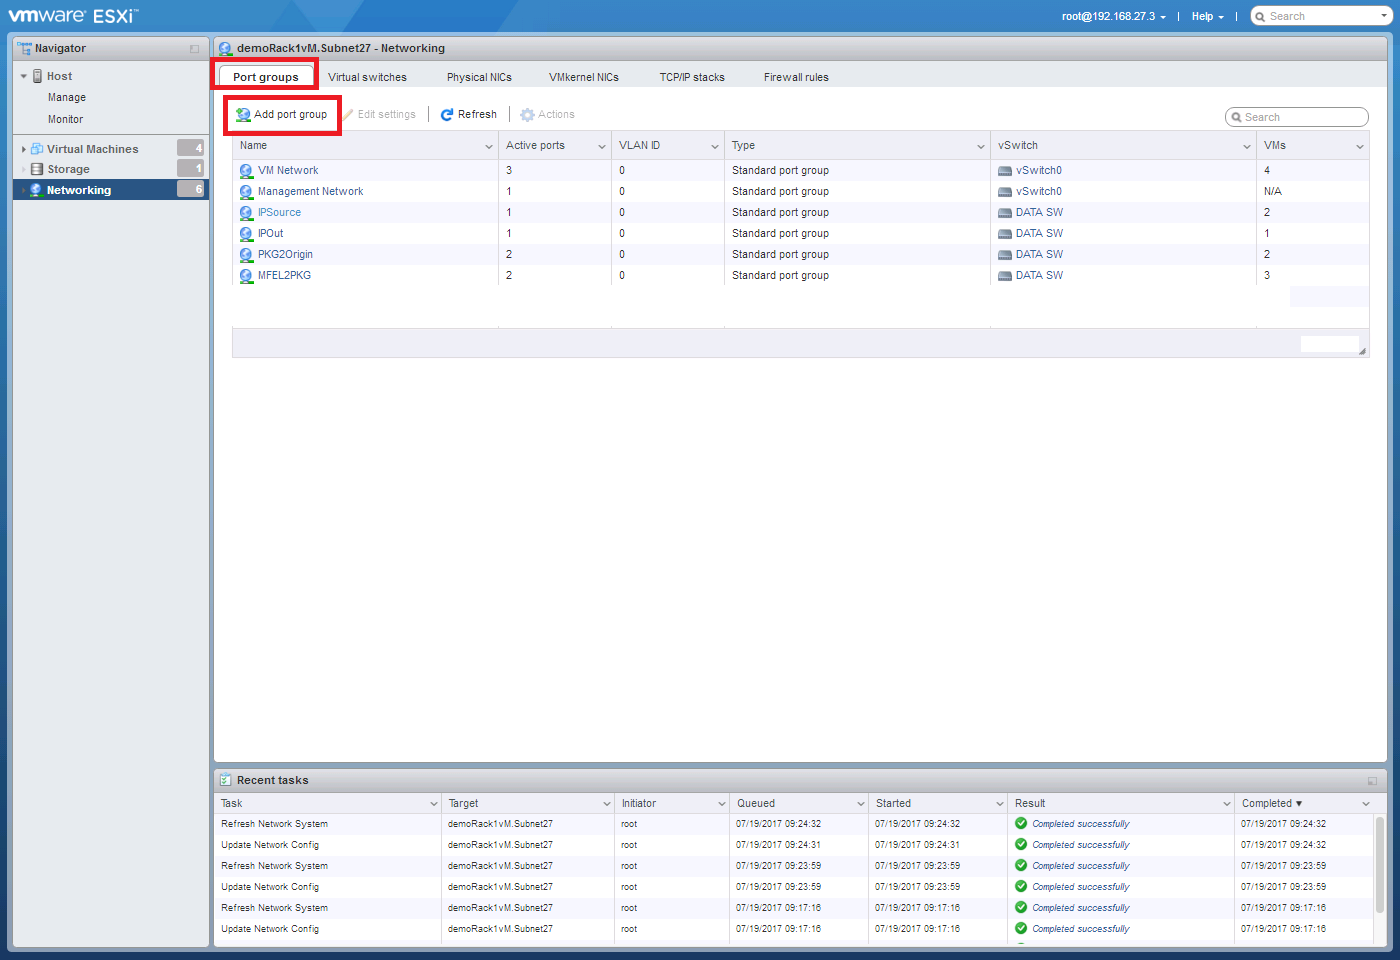Screen dimensions: 1400x960
Task: Minimize the Recent tasks panel
Action: point(1372,781)
